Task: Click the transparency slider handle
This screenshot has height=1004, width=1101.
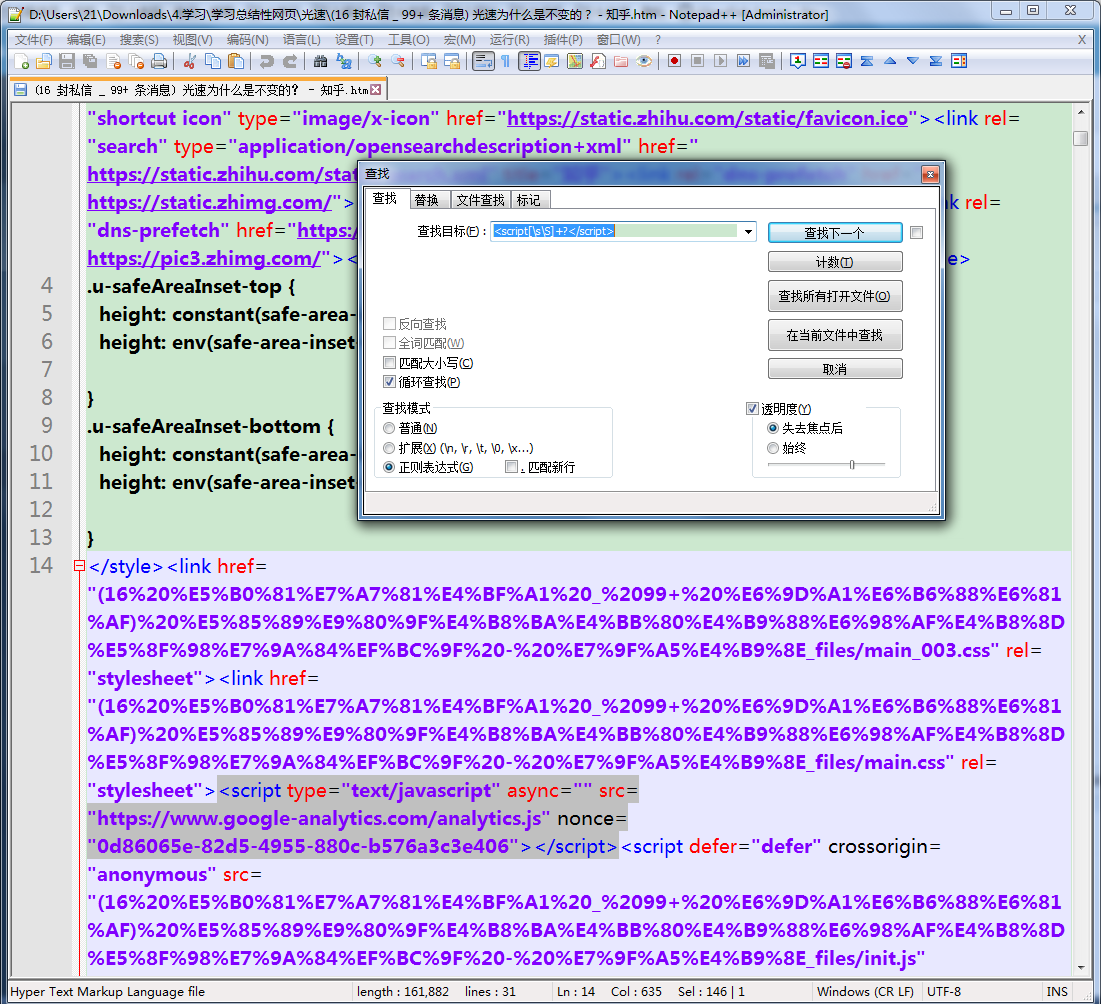Action: [852, 465]
